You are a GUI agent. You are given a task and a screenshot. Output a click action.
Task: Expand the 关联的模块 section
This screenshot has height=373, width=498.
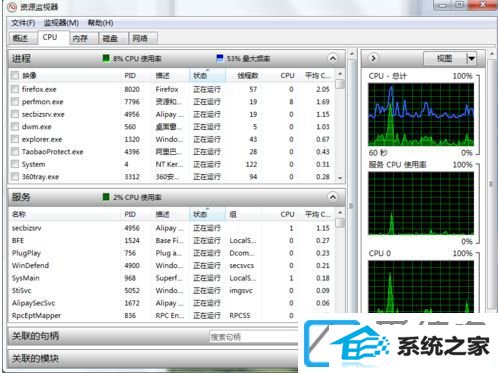[x=153, y=358]
